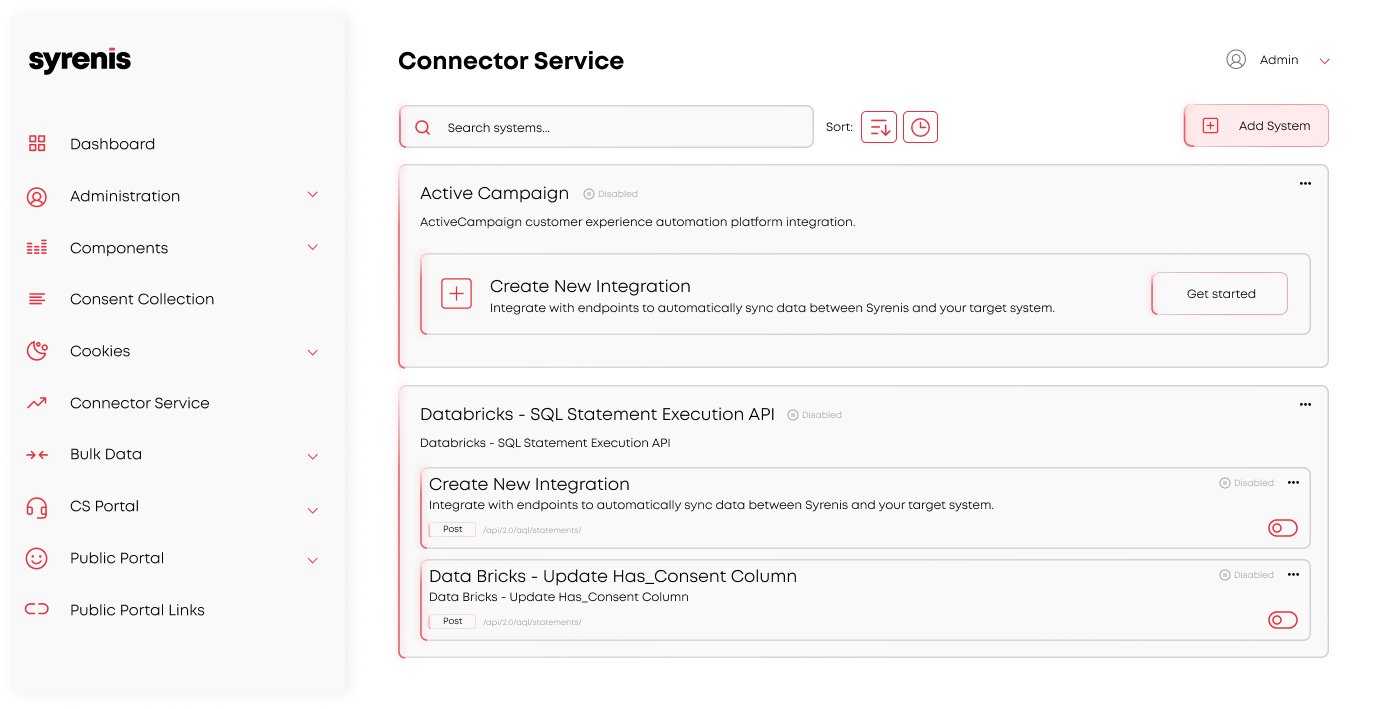
Task: Toggle the Update Has_Consent Column integration
Action: pos(1282,620)
